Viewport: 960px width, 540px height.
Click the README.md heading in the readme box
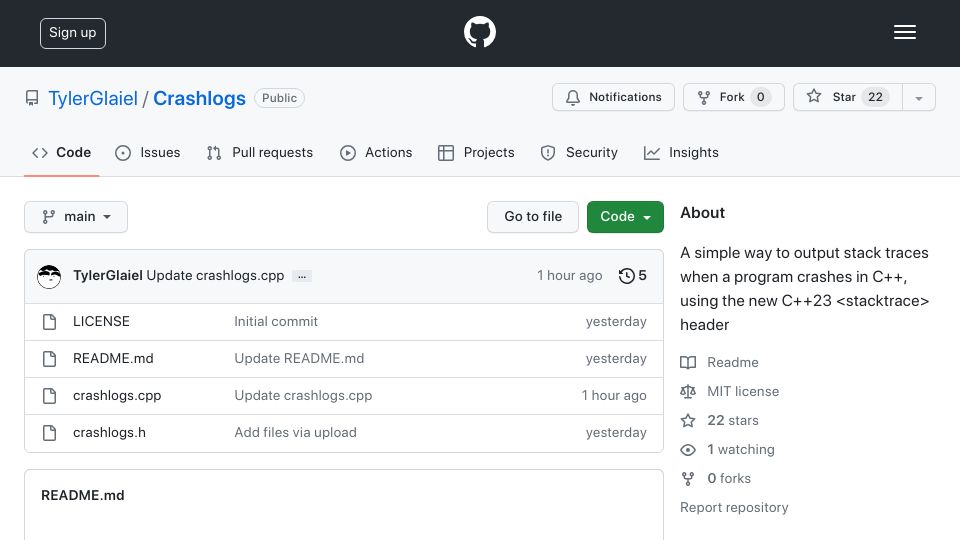click(x=83, y=495)
